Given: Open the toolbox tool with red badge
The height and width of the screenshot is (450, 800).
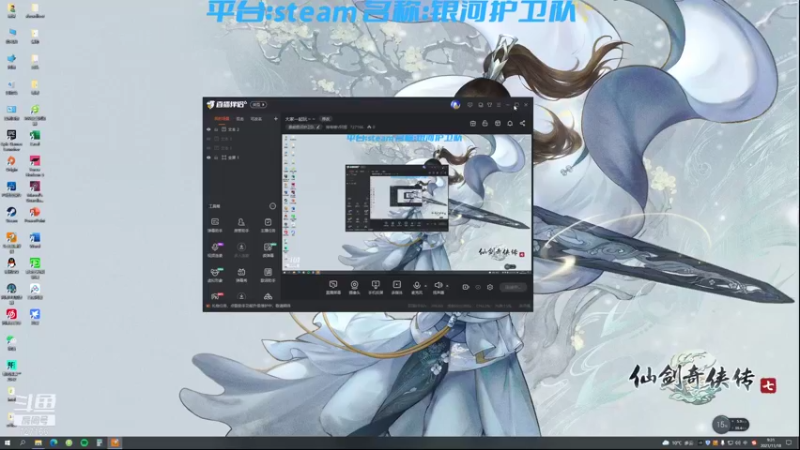Looking at the screenshot, I should (215, 296).
